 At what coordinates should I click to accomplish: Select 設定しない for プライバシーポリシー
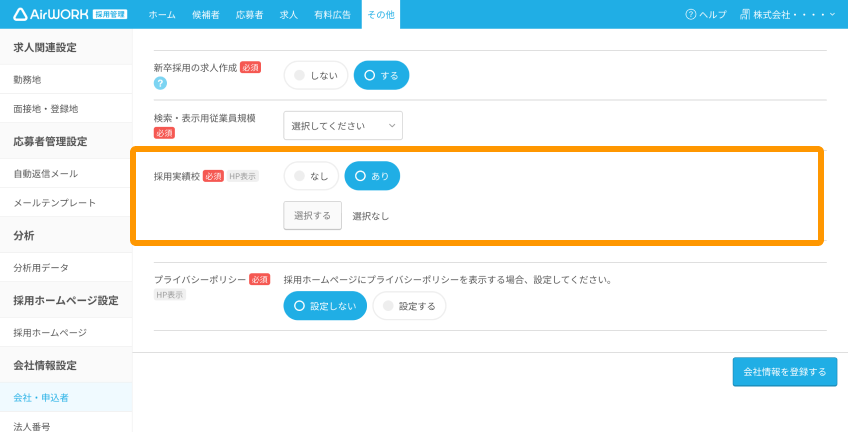(325, 305)
